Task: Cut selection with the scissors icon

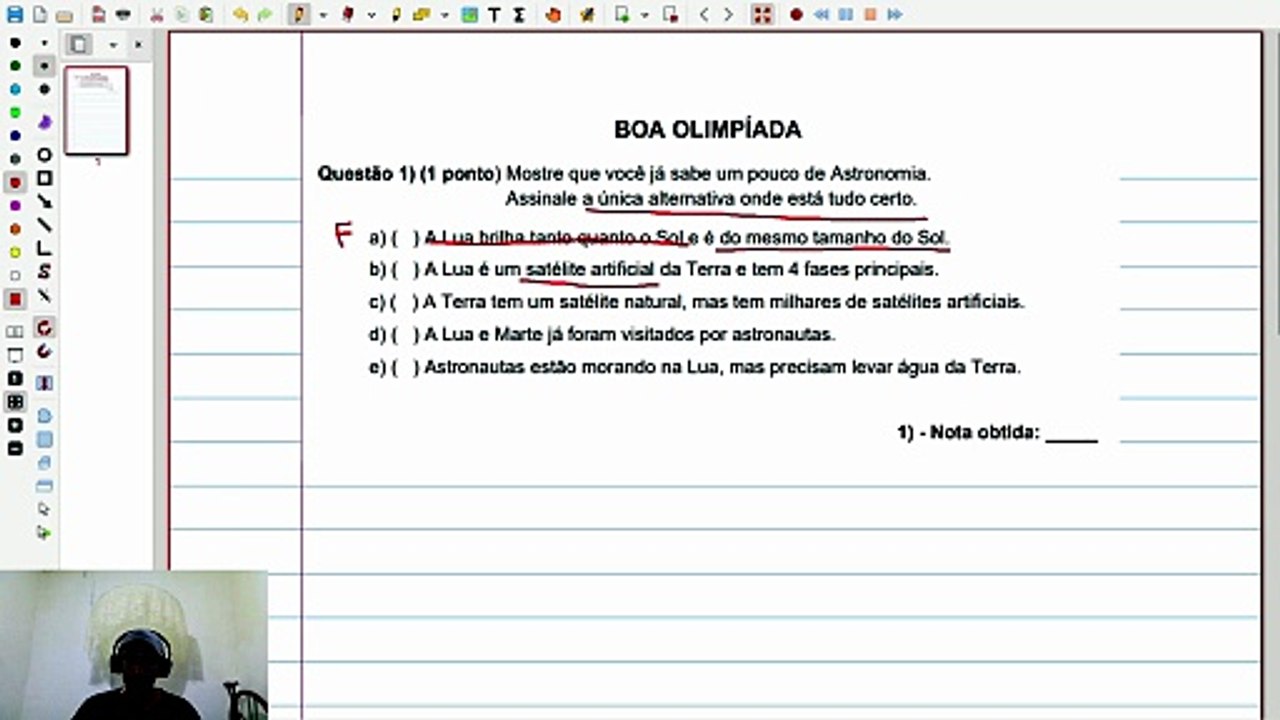Action: coord(157,15)
